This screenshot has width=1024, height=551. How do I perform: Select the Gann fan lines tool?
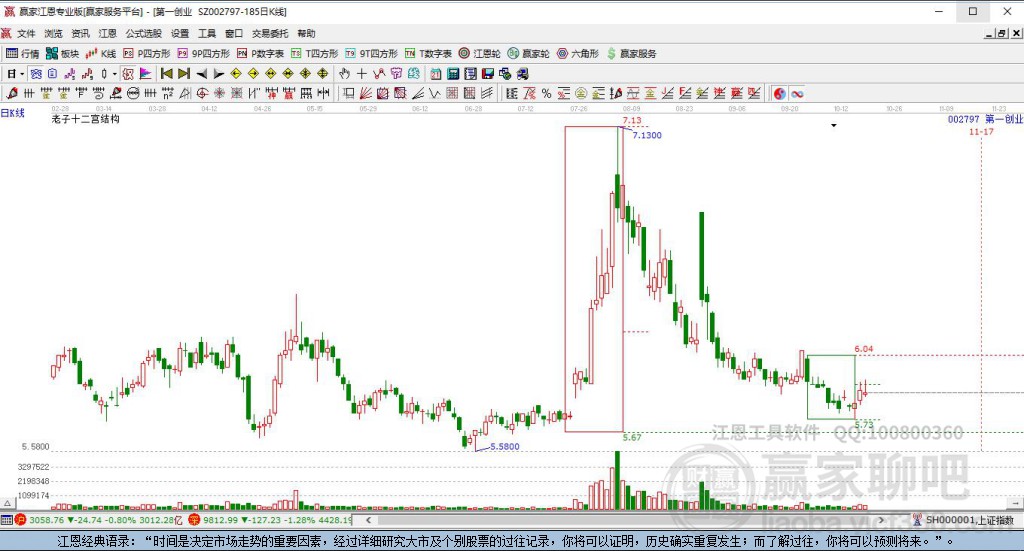(x=366, y=93)
